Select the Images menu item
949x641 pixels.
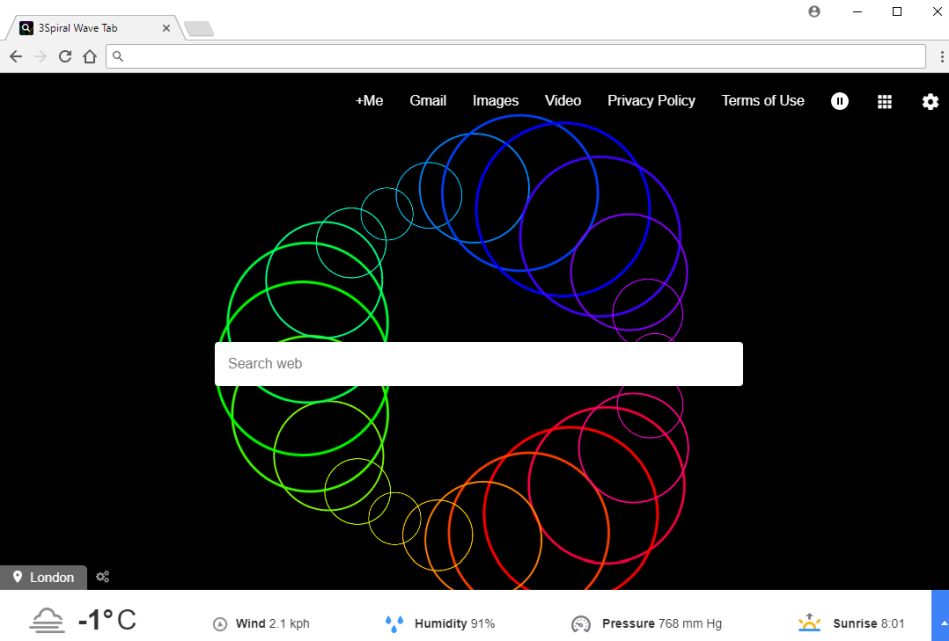[x=495, y=100]
